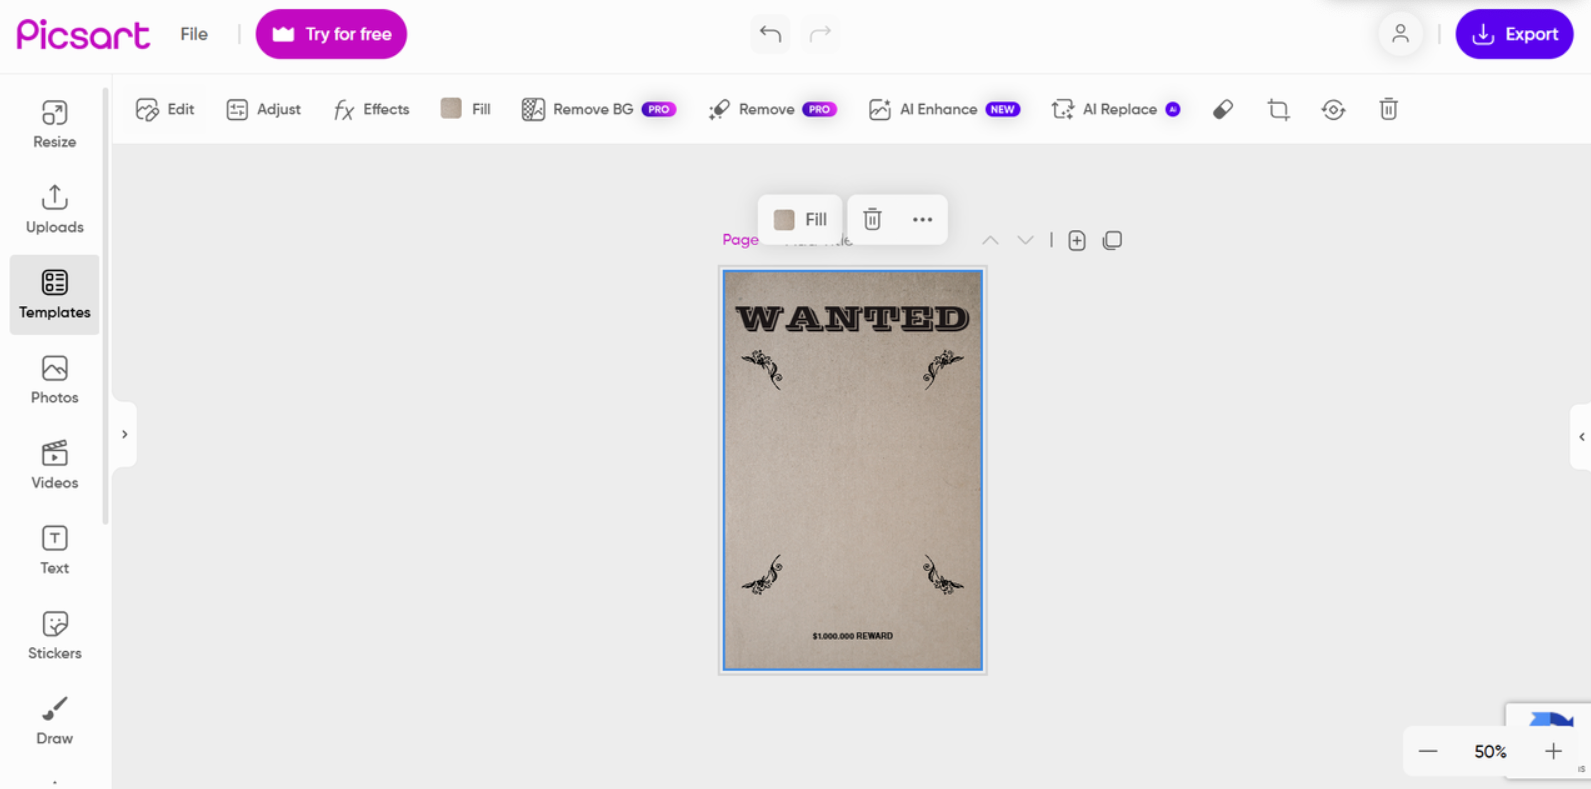The width and height of the screenshot is (1591, 789).
Task: Open the Resize tool in sidebar
Action: (x=54, y=124)
